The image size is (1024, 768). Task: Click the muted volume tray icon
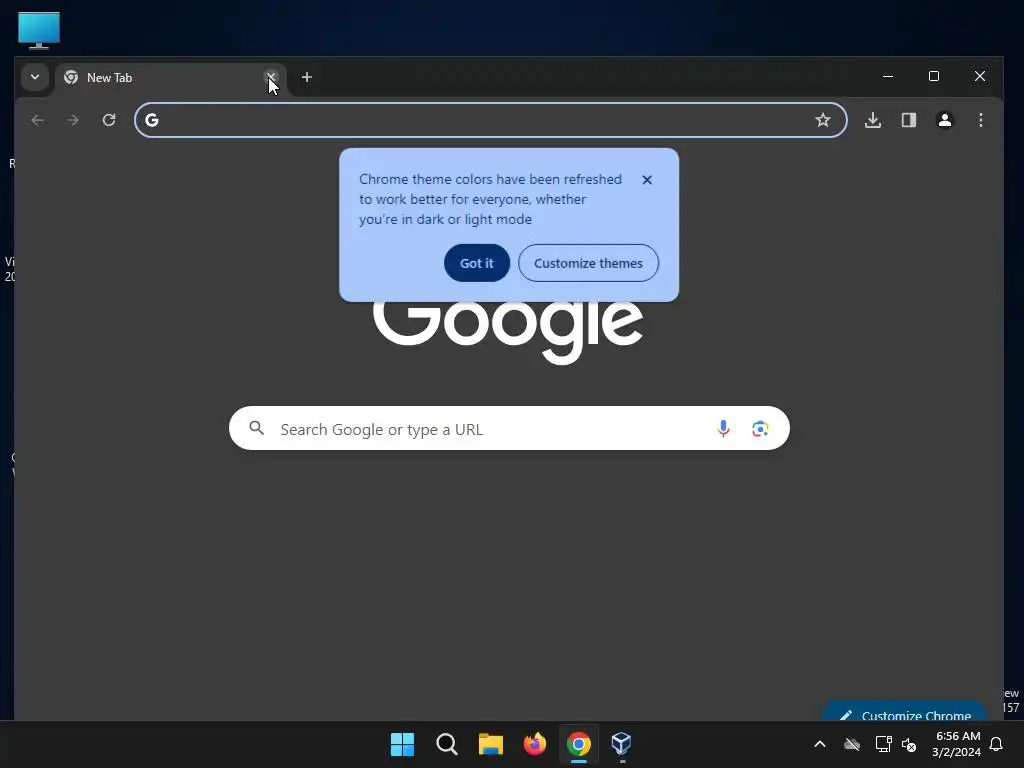pyautogui.click(x=908, y=744)
